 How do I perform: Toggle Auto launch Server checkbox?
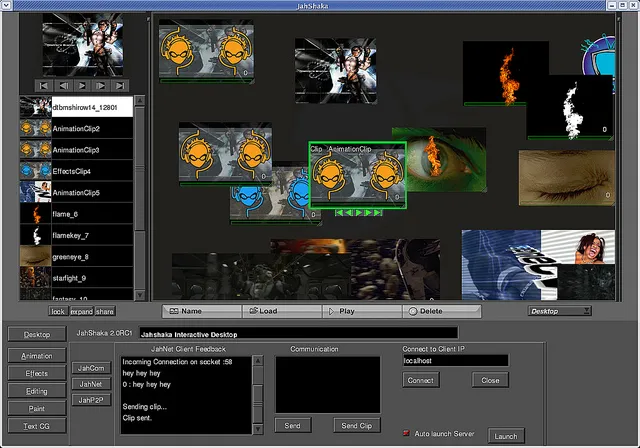[x=406, y=433]
